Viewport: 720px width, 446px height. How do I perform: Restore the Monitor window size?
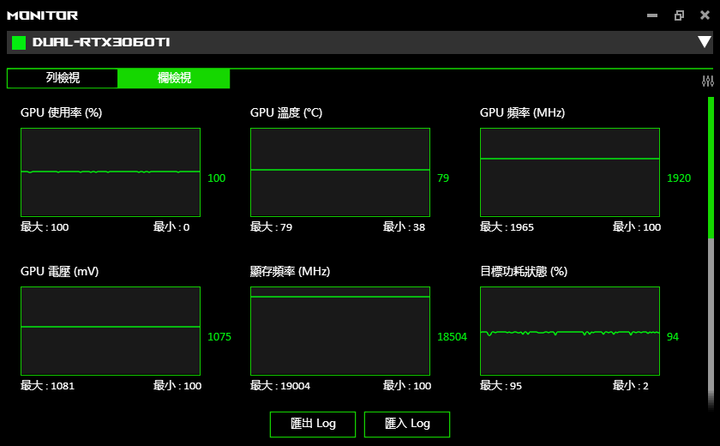(x=679, y=16)
